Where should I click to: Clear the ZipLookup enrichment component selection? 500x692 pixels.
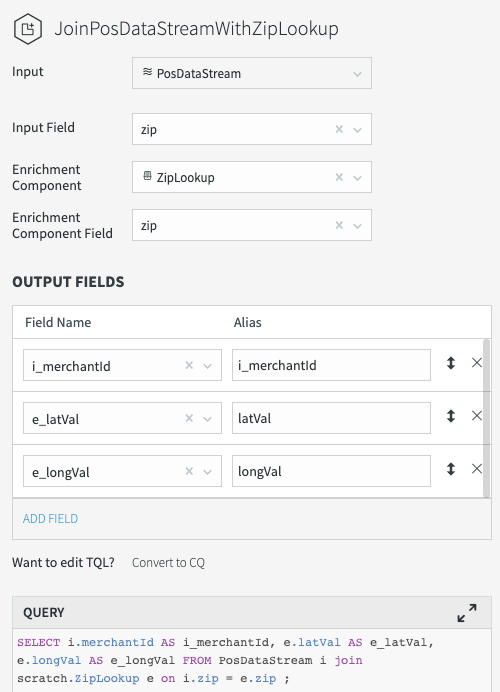pos(339,177)
